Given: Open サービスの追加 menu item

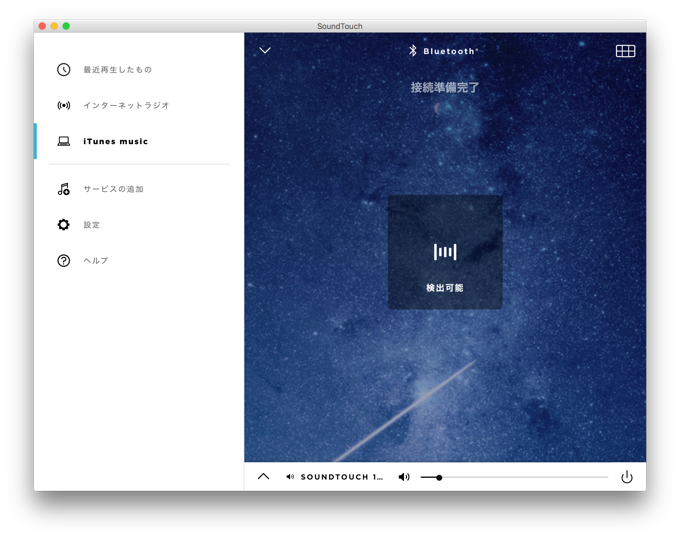Looking at the screenshot, I should (x=113, y=189).
